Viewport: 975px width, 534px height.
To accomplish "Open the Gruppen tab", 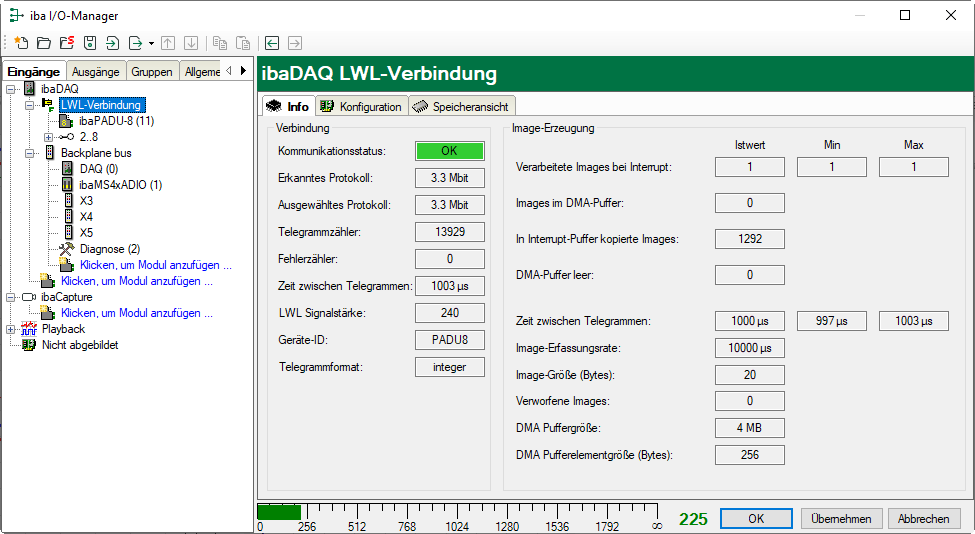I will [x=152, y=72].
